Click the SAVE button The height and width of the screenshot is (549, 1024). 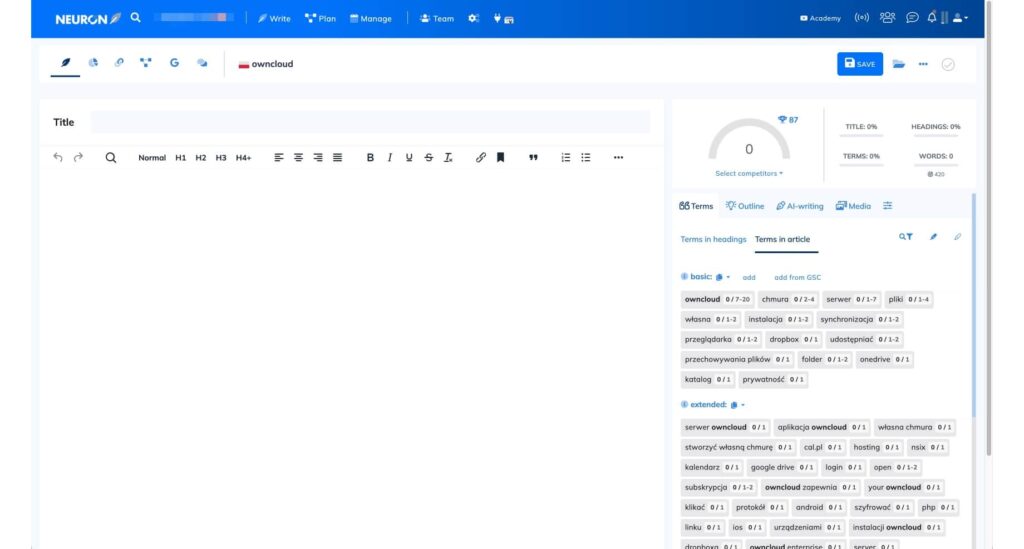click(x=859, y=64)
